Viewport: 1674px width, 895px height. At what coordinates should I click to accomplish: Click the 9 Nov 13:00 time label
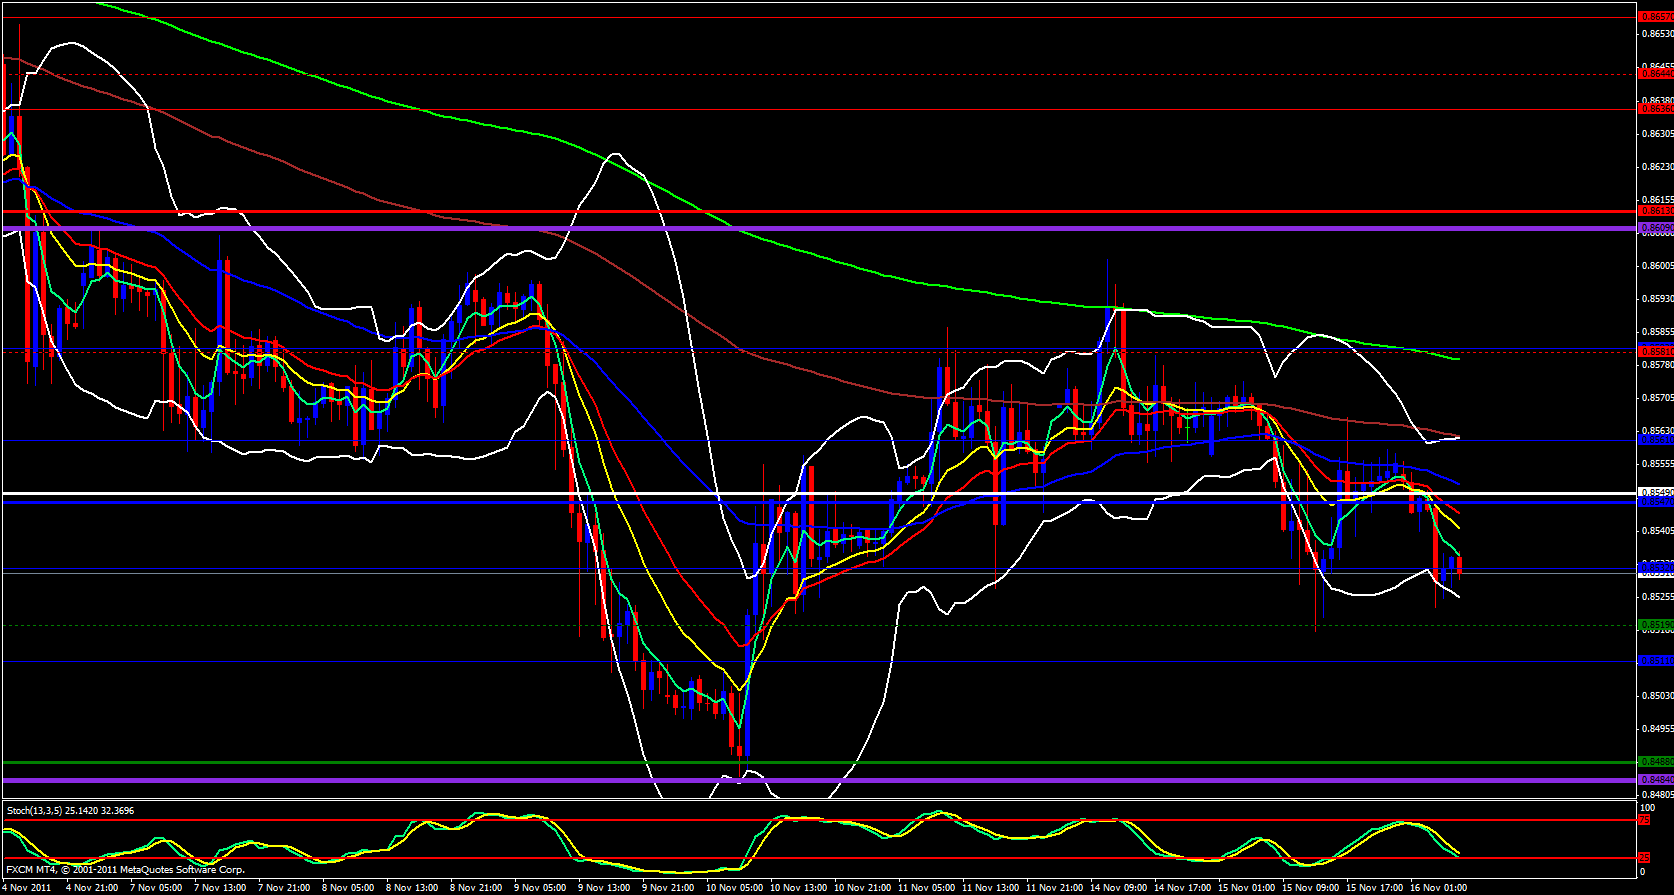[x=606, y=888]
